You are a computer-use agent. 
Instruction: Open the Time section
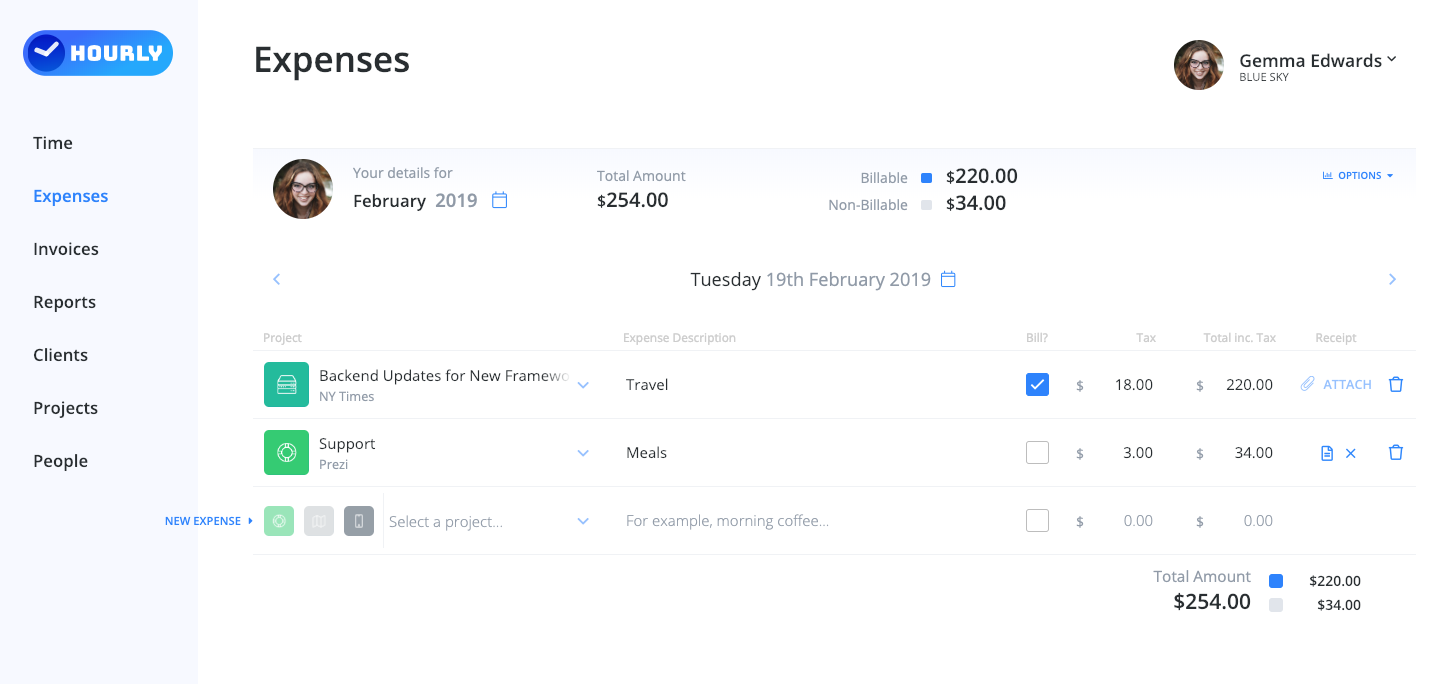[53, 143]
